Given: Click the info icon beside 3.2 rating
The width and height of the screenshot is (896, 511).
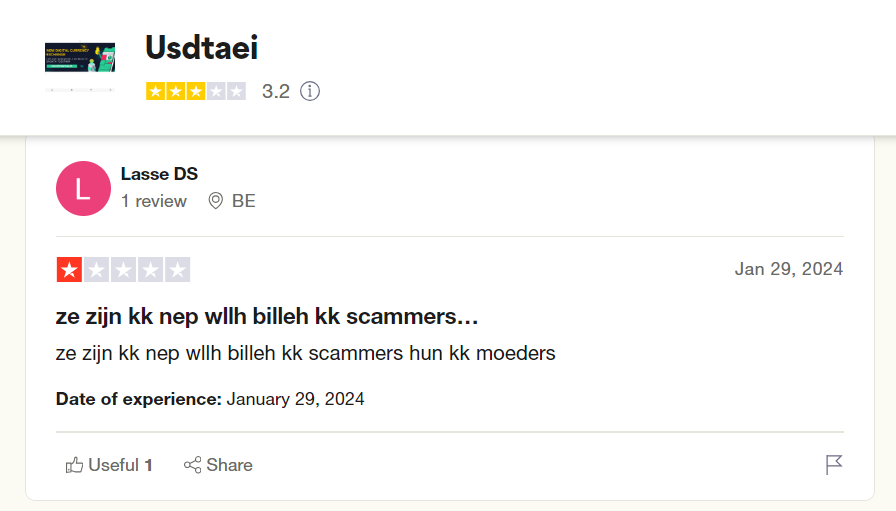Looking at the screenshot, I should tap(310, 91).
